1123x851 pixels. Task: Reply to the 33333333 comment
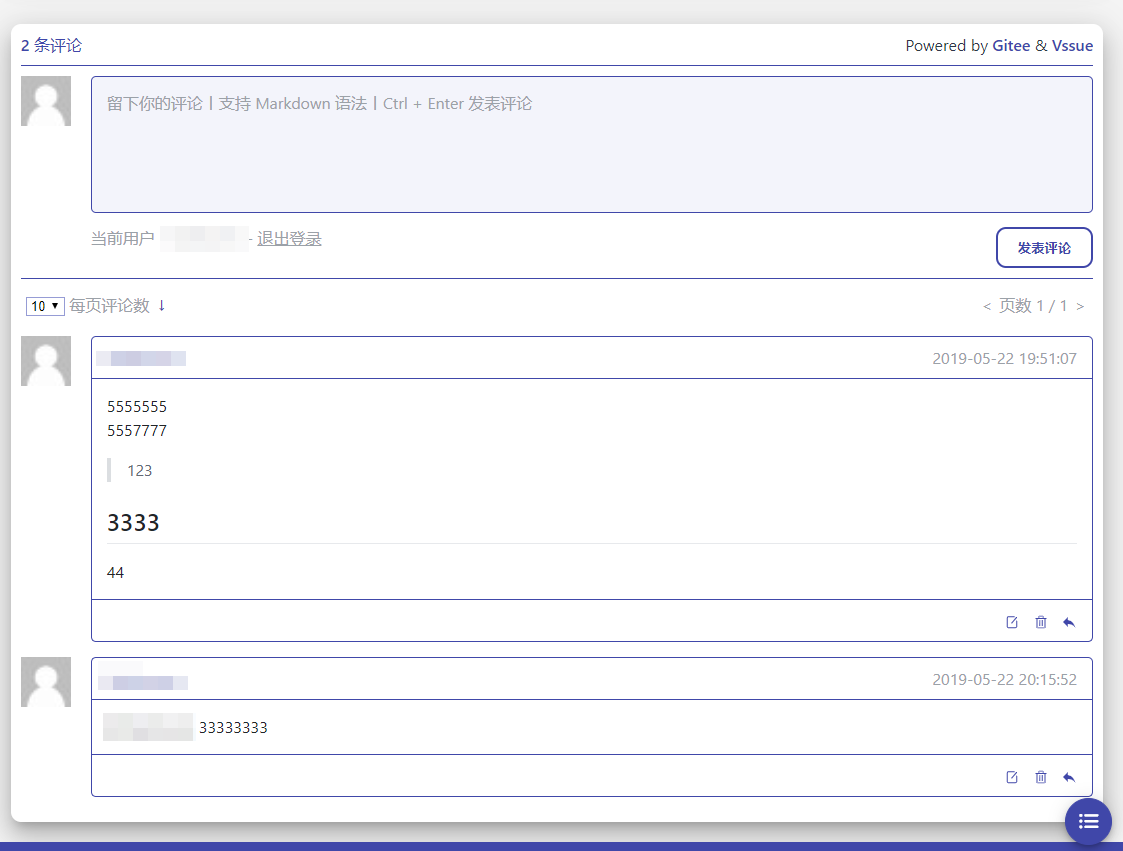(1069, 777)
